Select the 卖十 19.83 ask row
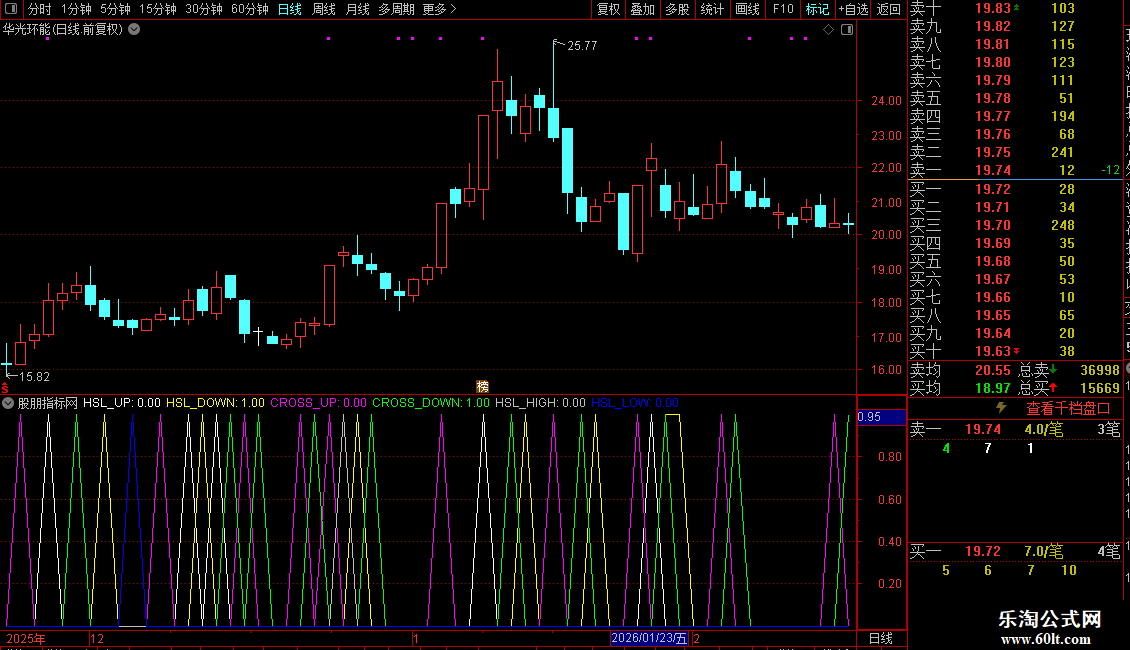 pyautogui.click(x=1015, y=8)
